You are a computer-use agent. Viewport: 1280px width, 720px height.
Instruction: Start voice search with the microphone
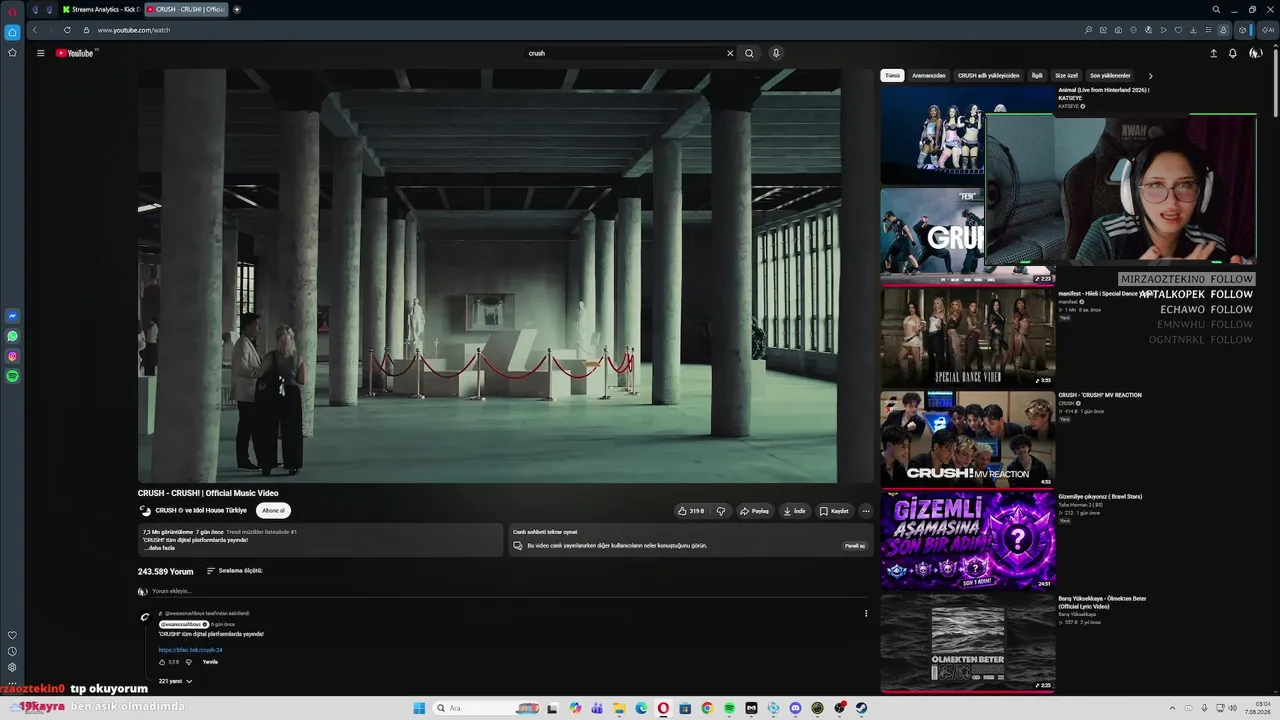tap(776, 53)
